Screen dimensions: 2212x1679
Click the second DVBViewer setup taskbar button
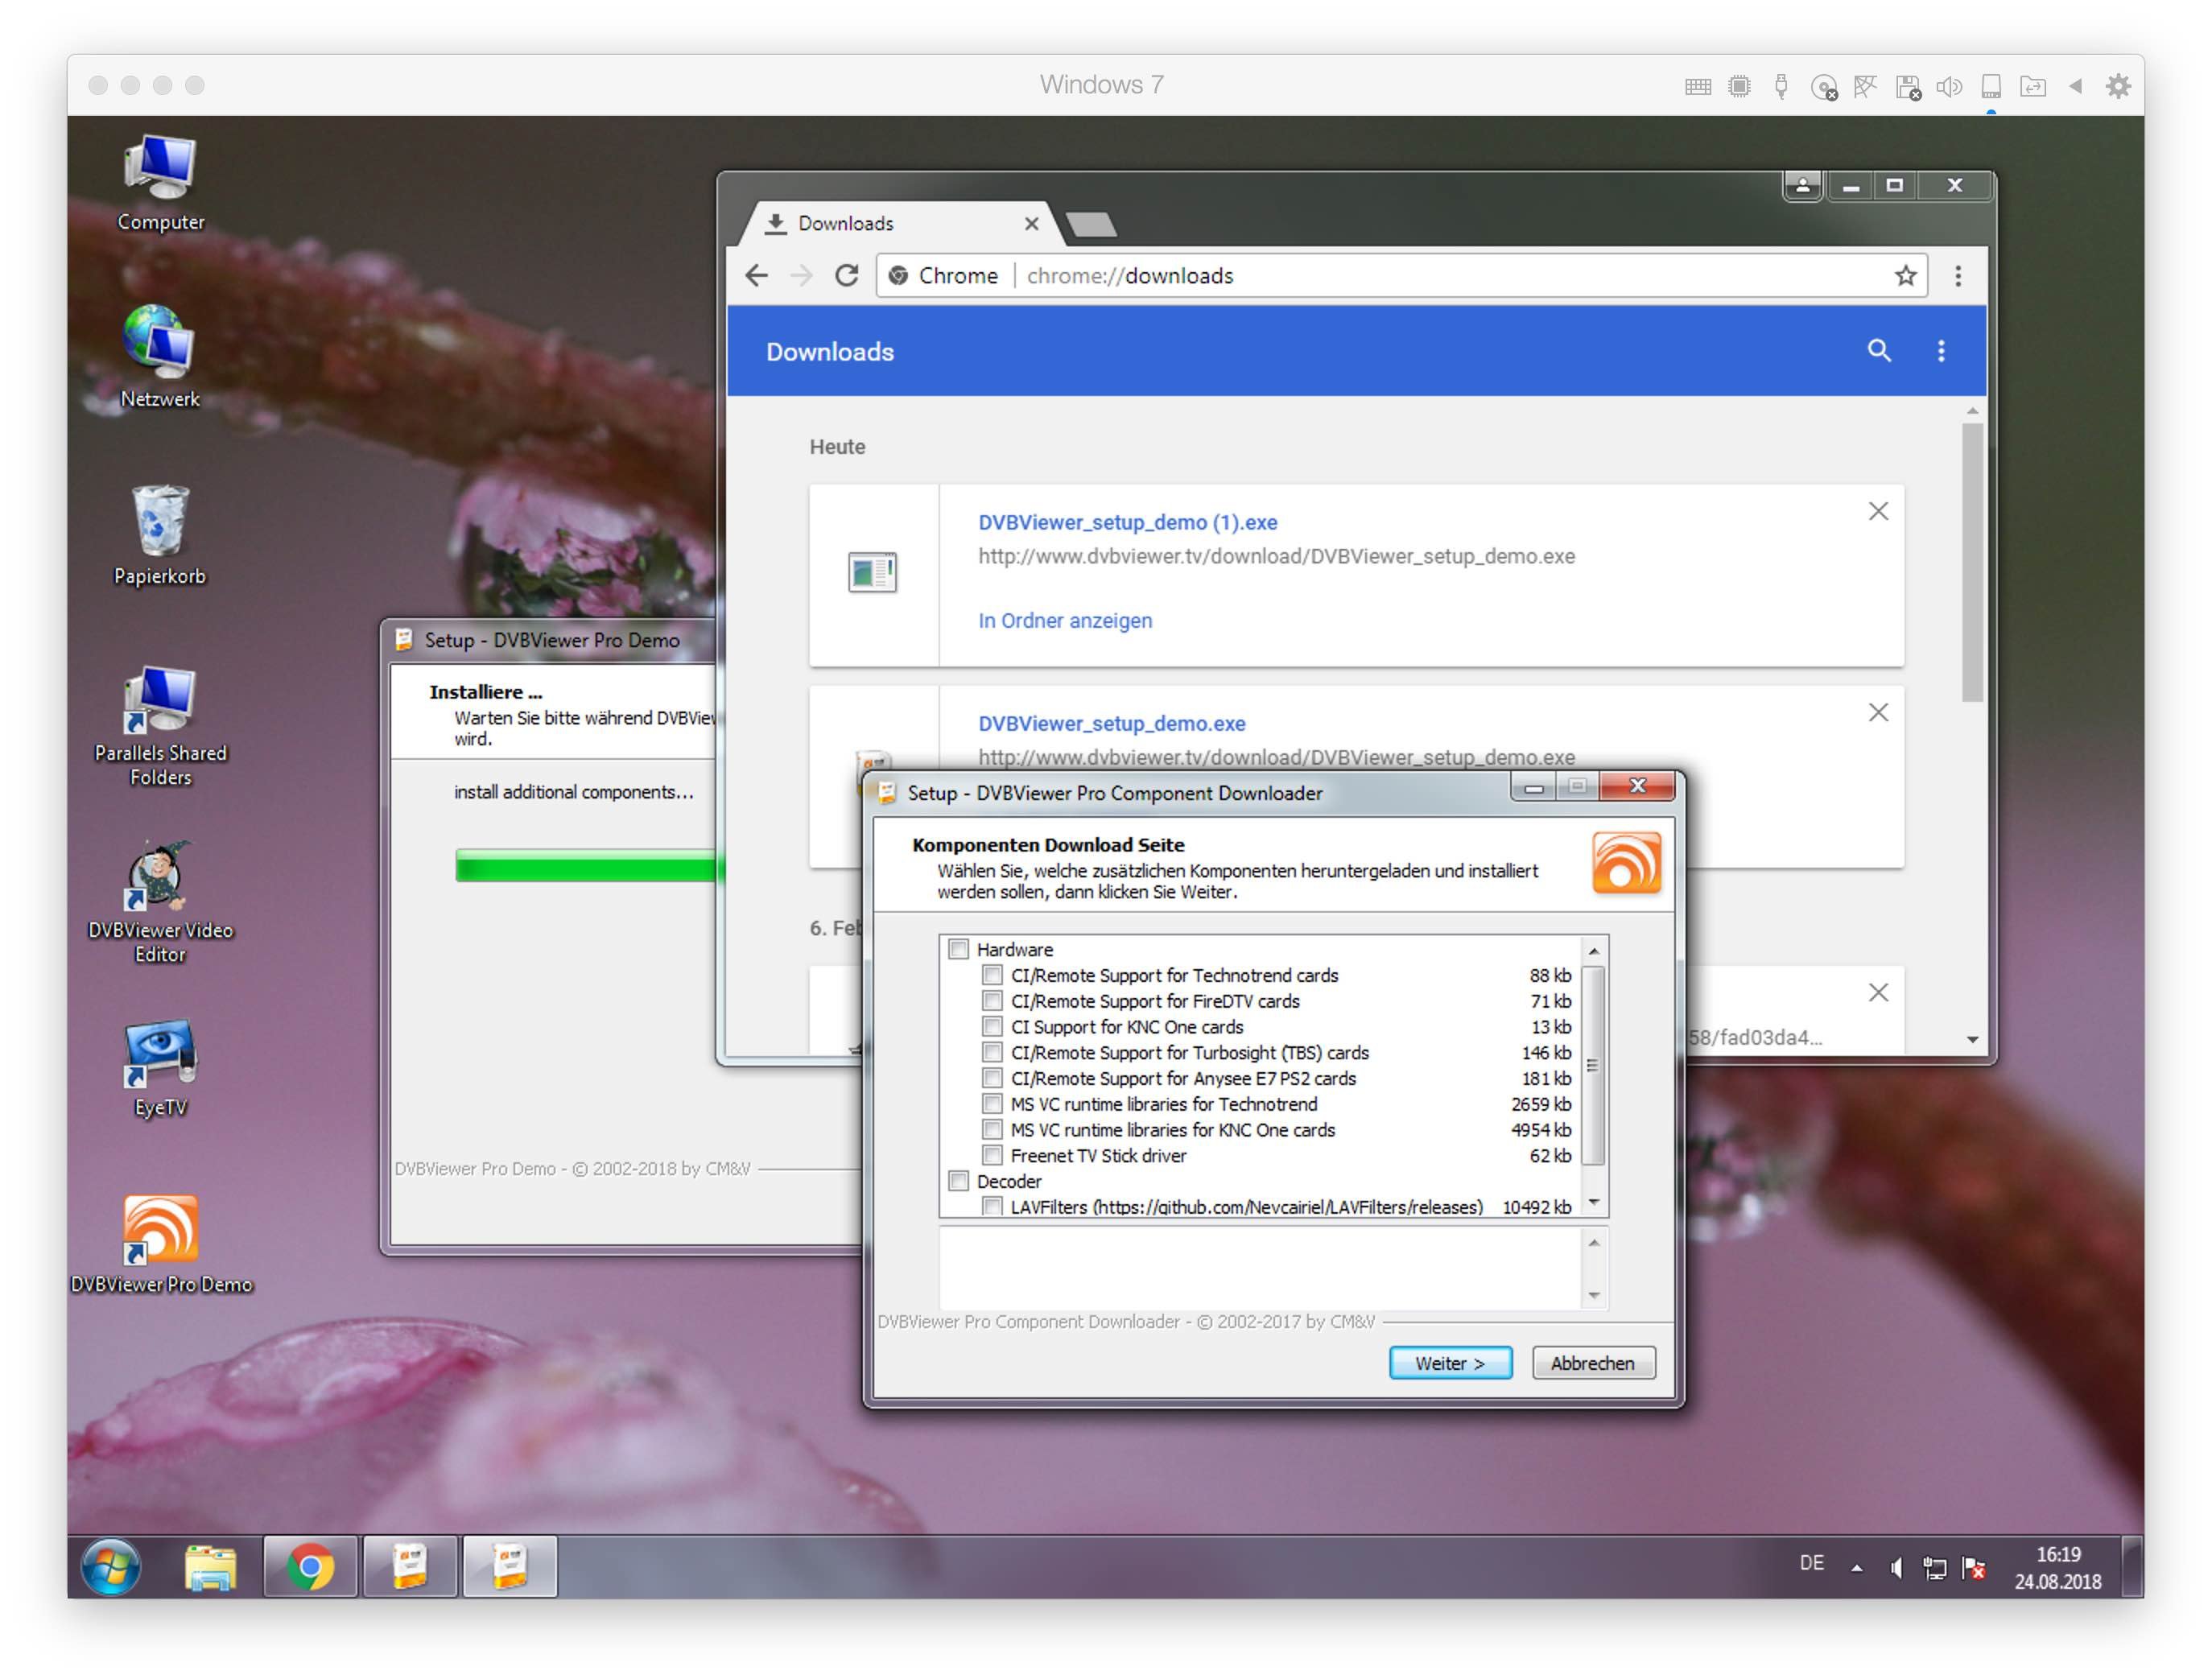[x=510, y=1566]
